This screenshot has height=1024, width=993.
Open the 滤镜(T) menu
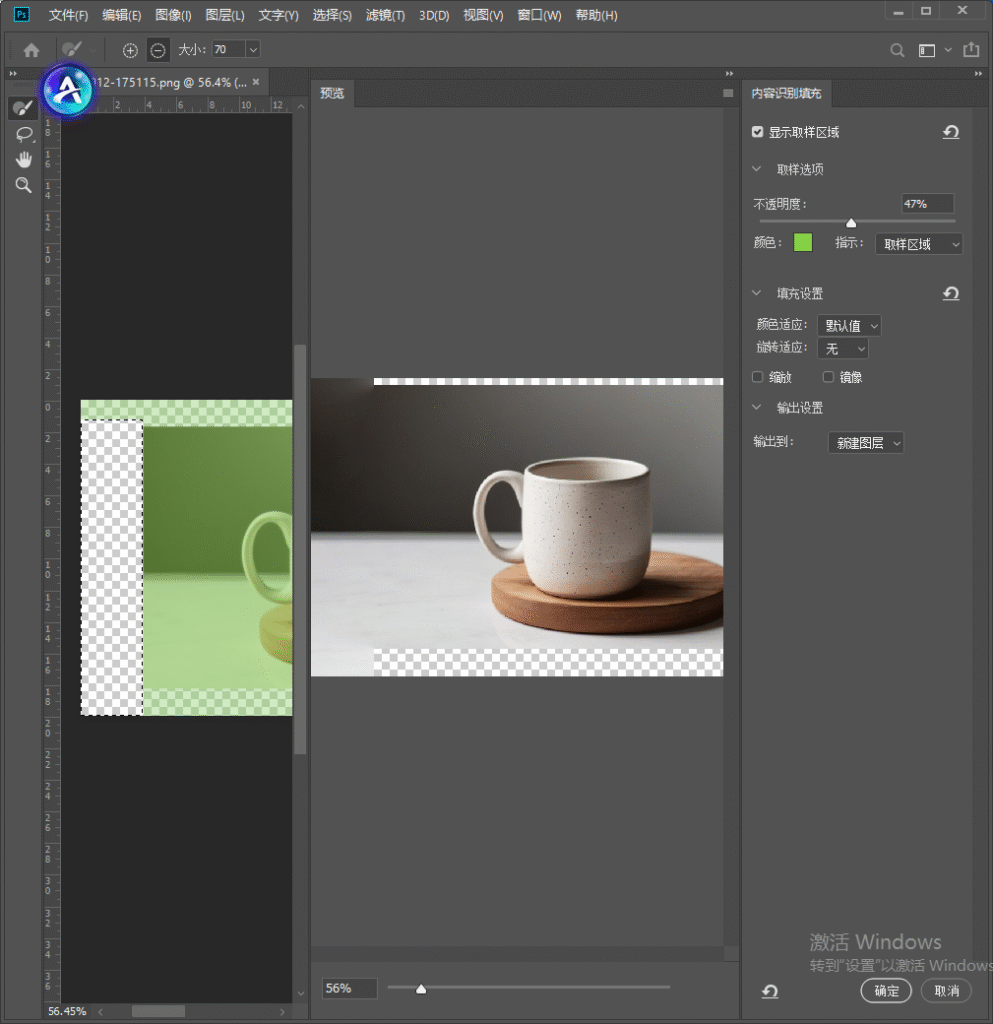click(x=385, y=15)
